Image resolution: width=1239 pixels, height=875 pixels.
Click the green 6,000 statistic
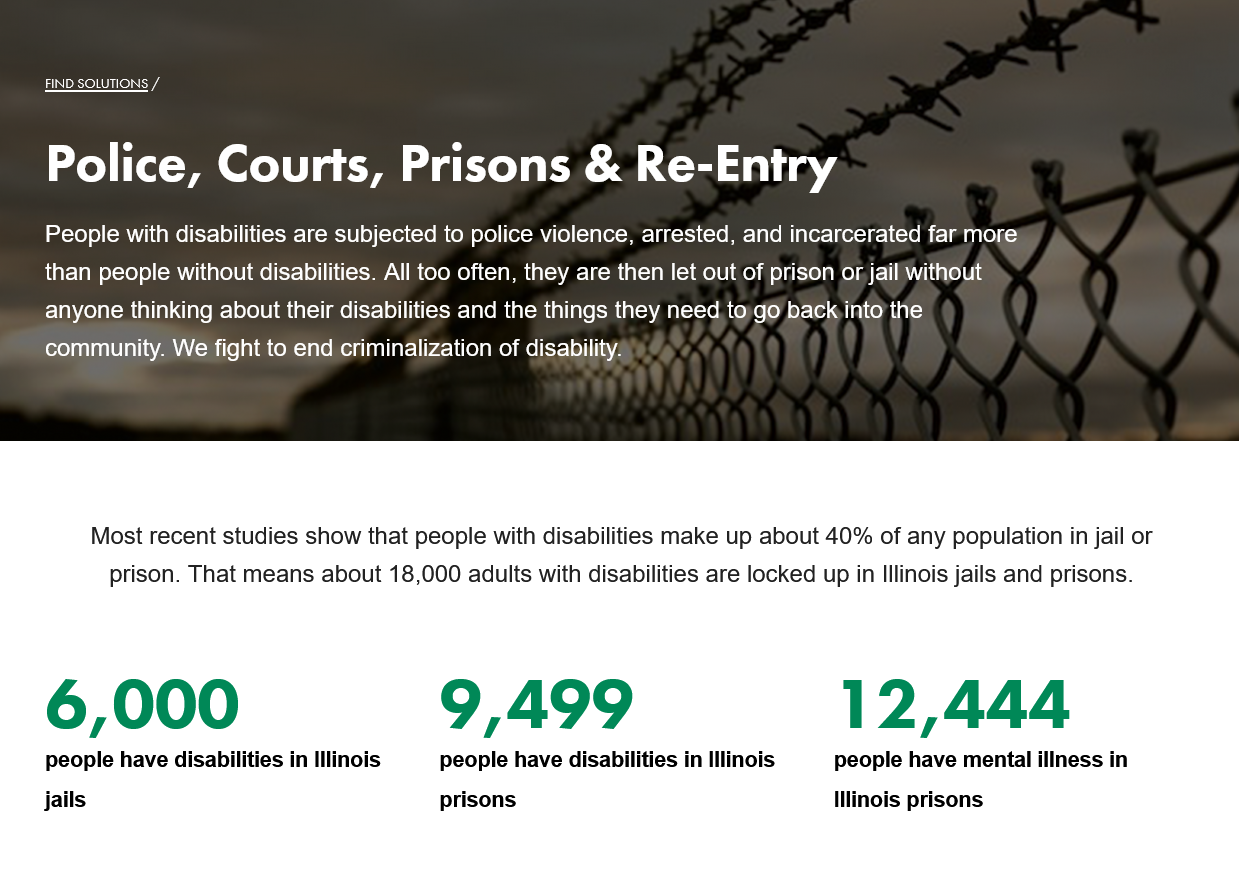click(142, 705)
